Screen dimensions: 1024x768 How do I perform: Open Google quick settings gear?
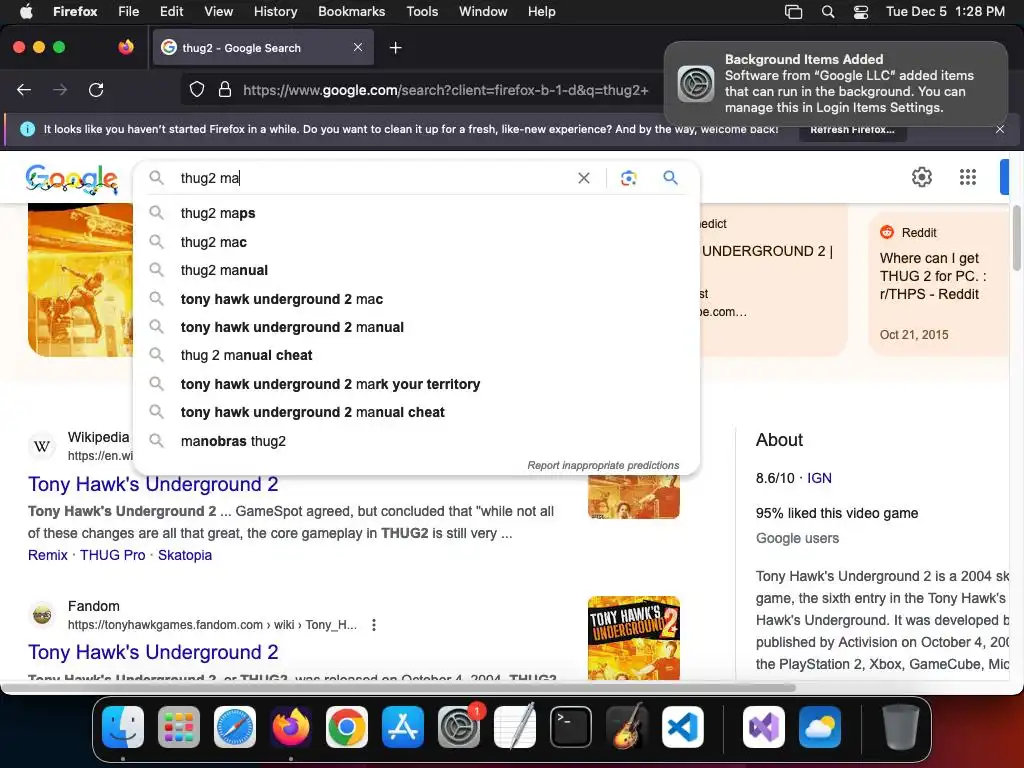tap(921, 177)
